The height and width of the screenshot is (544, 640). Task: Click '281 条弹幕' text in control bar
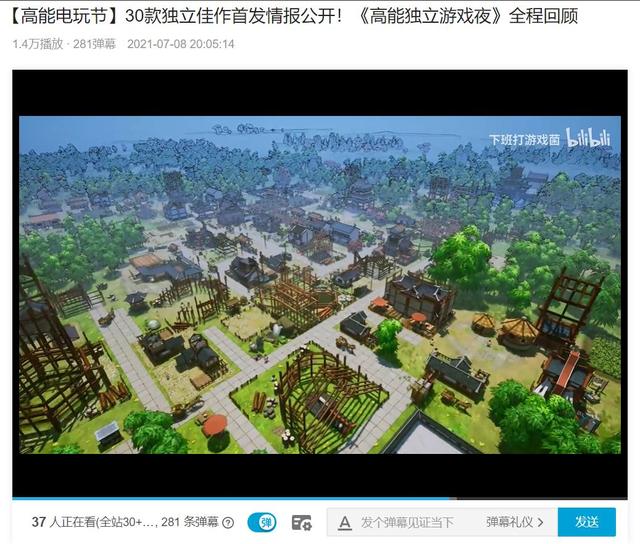tap(190, 522)
